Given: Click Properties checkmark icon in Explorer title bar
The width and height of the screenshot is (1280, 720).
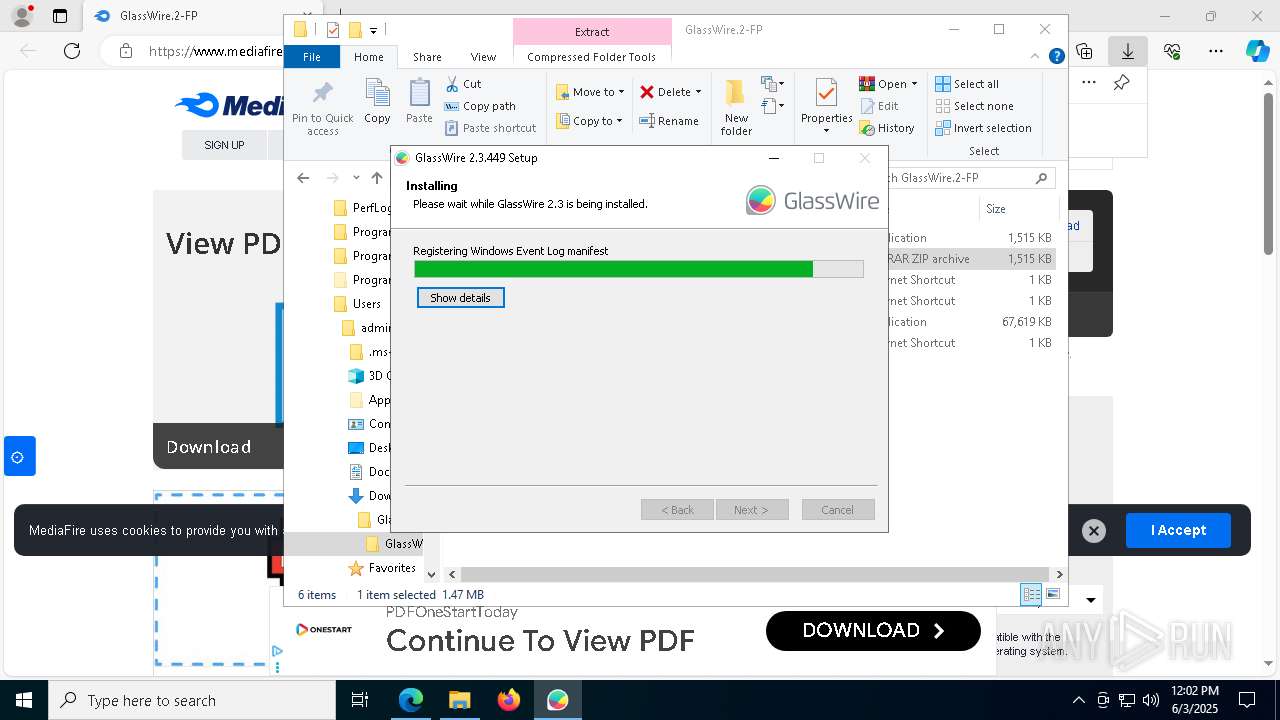Looking at the screenshot, I should pos(333,30).
